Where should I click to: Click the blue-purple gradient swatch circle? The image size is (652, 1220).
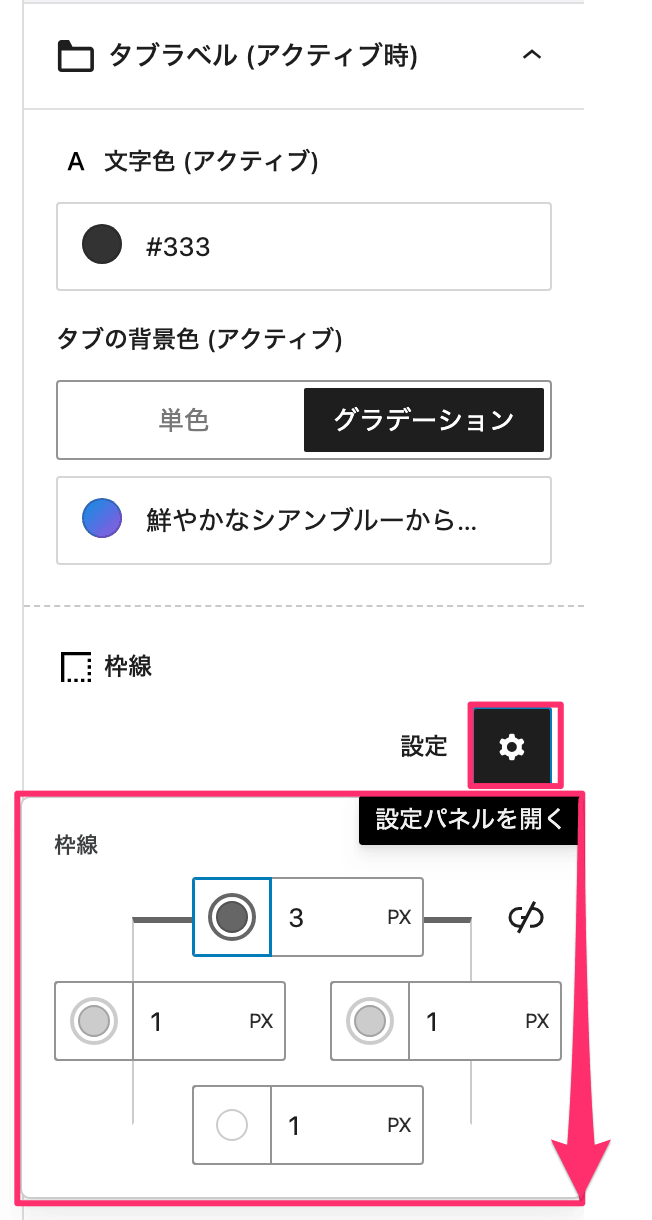102,520
